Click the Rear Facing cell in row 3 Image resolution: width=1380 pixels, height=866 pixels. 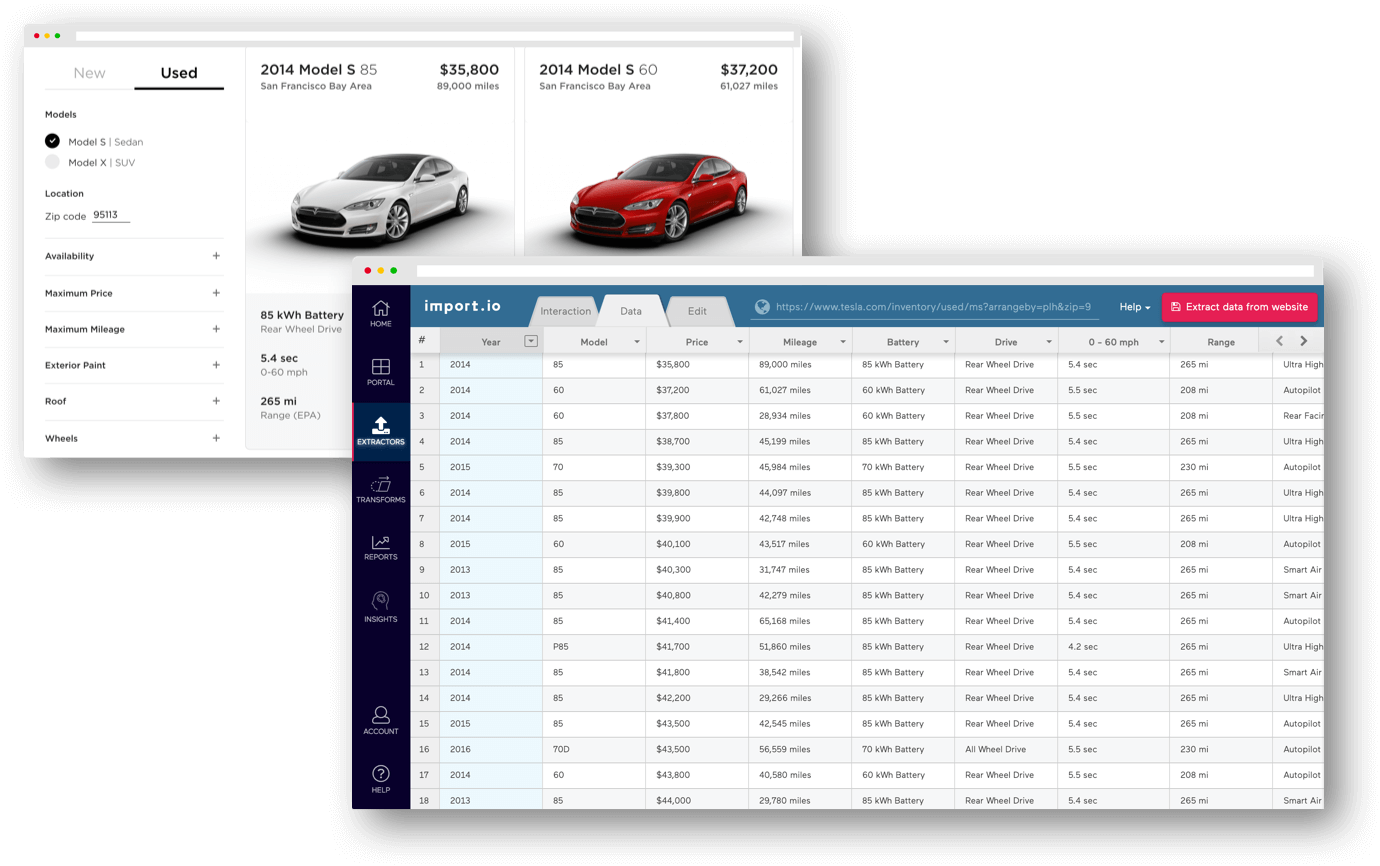pyautogui.click(x=1298, y=416)
